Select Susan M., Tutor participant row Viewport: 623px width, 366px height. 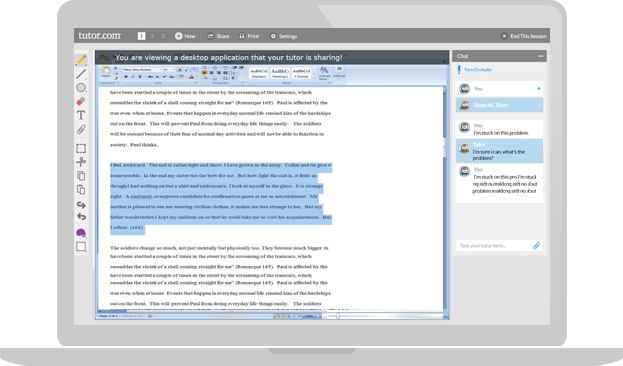tap(499, 105)
